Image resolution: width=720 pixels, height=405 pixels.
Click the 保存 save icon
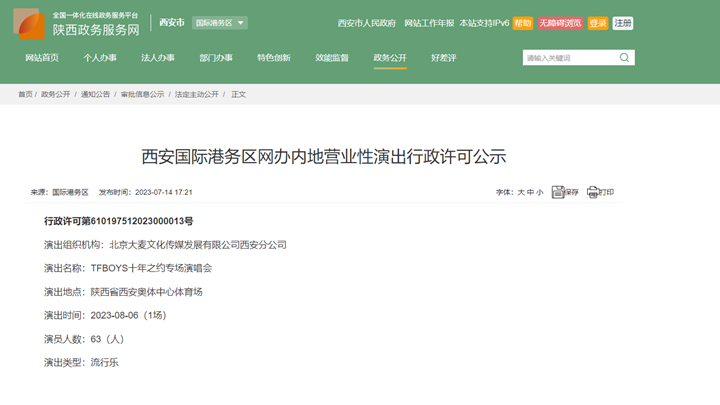pyautogui.click(x=557, y=192)
